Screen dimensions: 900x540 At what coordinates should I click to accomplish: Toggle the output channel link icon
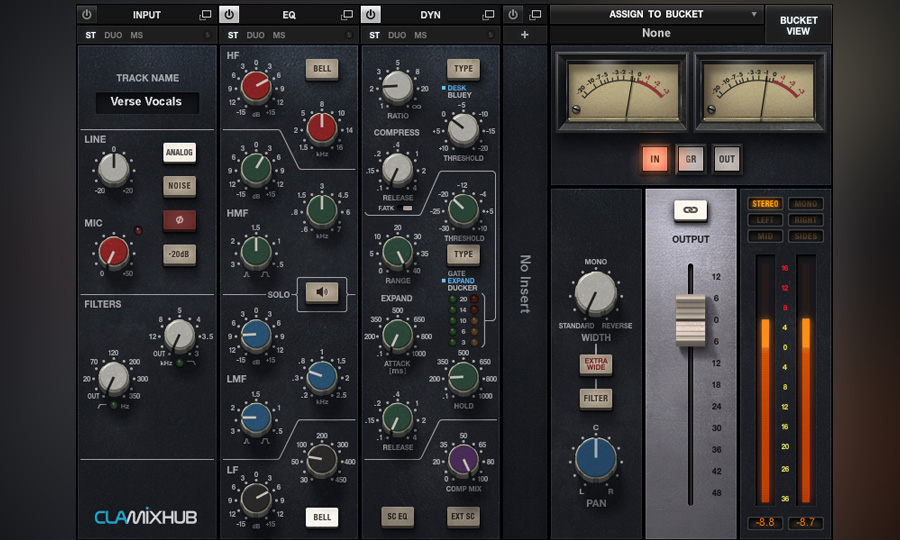click(690, 210)
